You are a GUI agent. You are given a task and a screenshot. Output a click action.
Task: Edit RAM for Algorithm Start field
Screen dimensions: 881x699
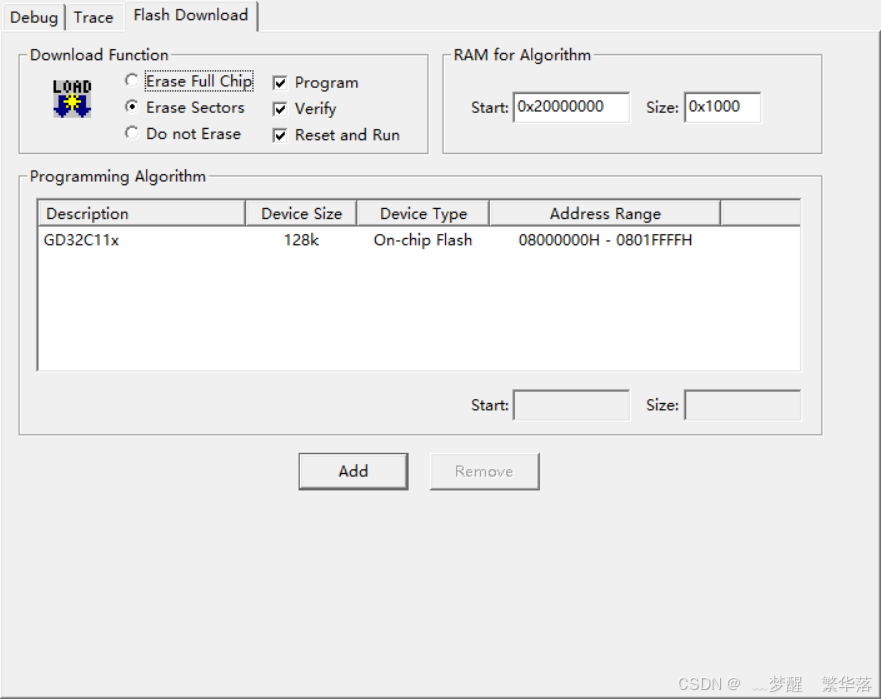point(571,107)
